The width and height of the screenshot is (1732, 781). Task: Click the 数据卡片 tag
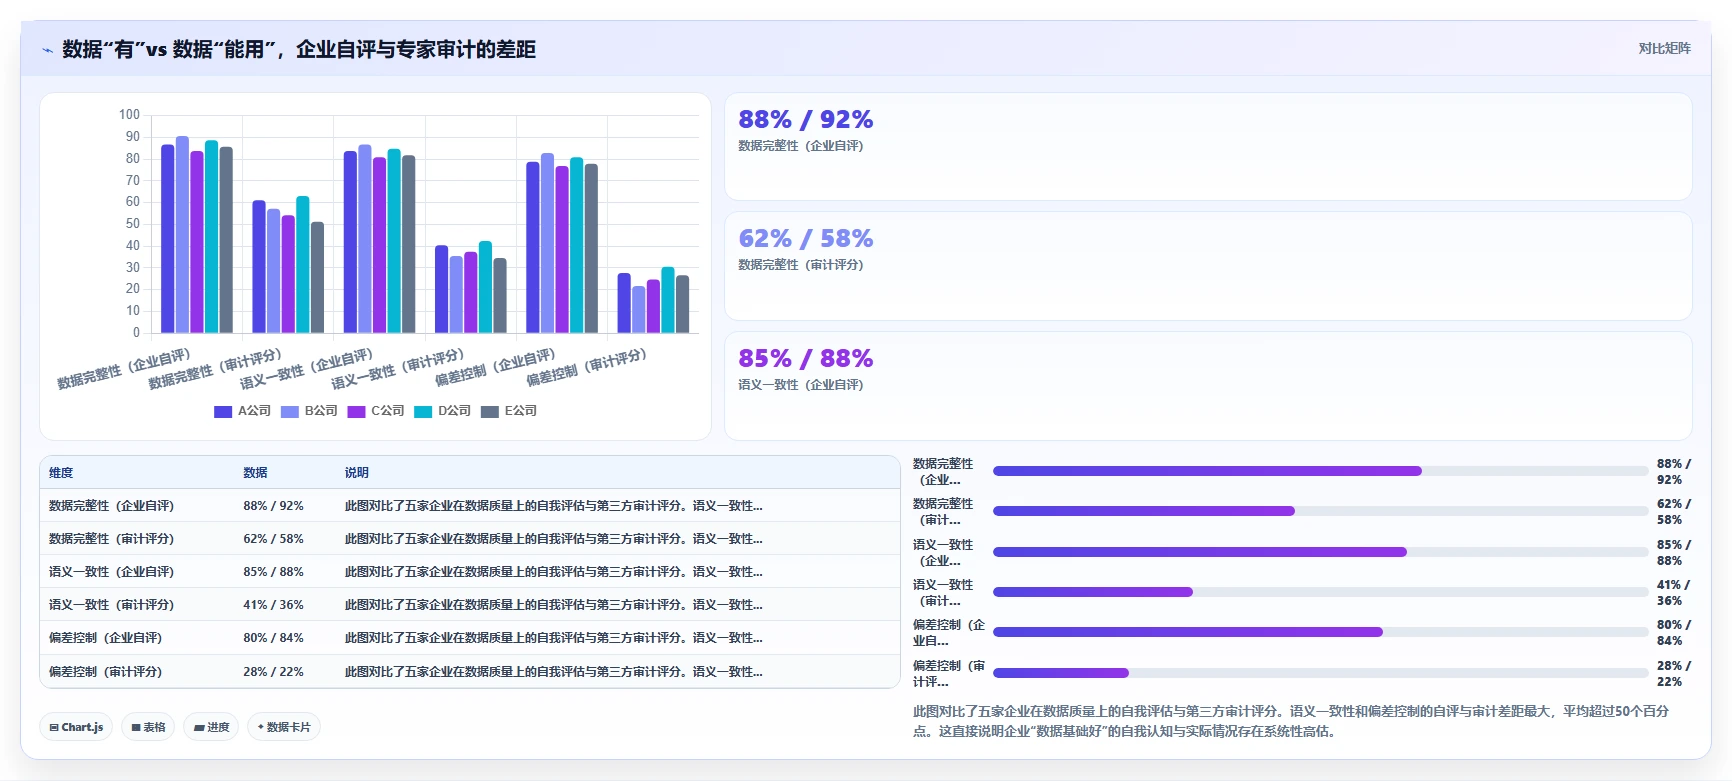point(284,727)
